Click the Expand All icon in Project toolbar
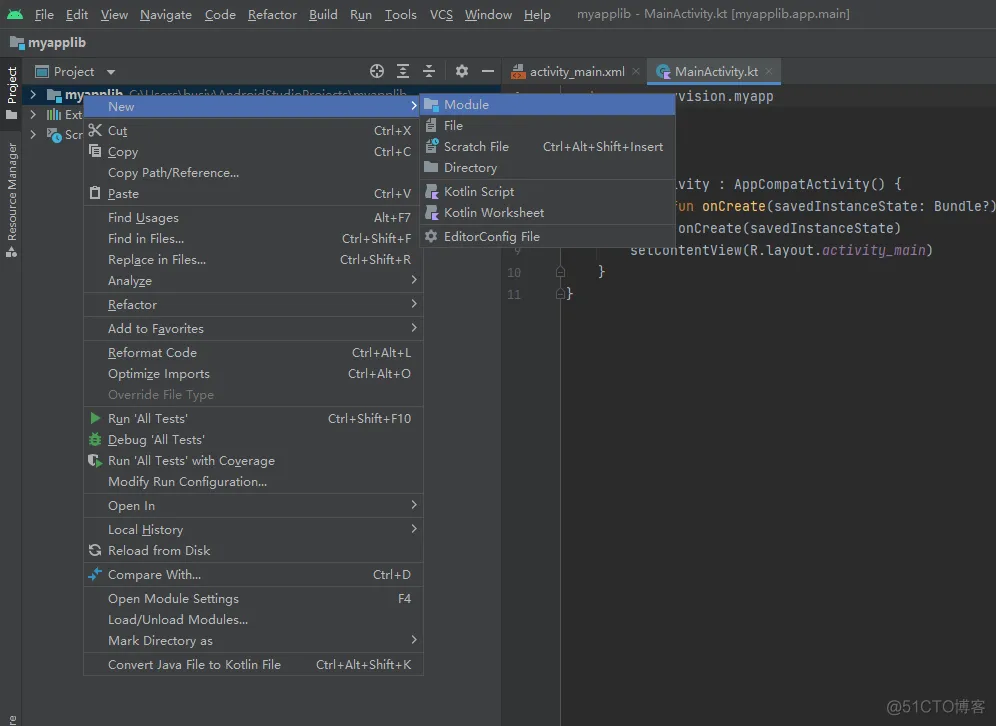The width and height of the screenshot is (996, 726). [x=403, y=71]
